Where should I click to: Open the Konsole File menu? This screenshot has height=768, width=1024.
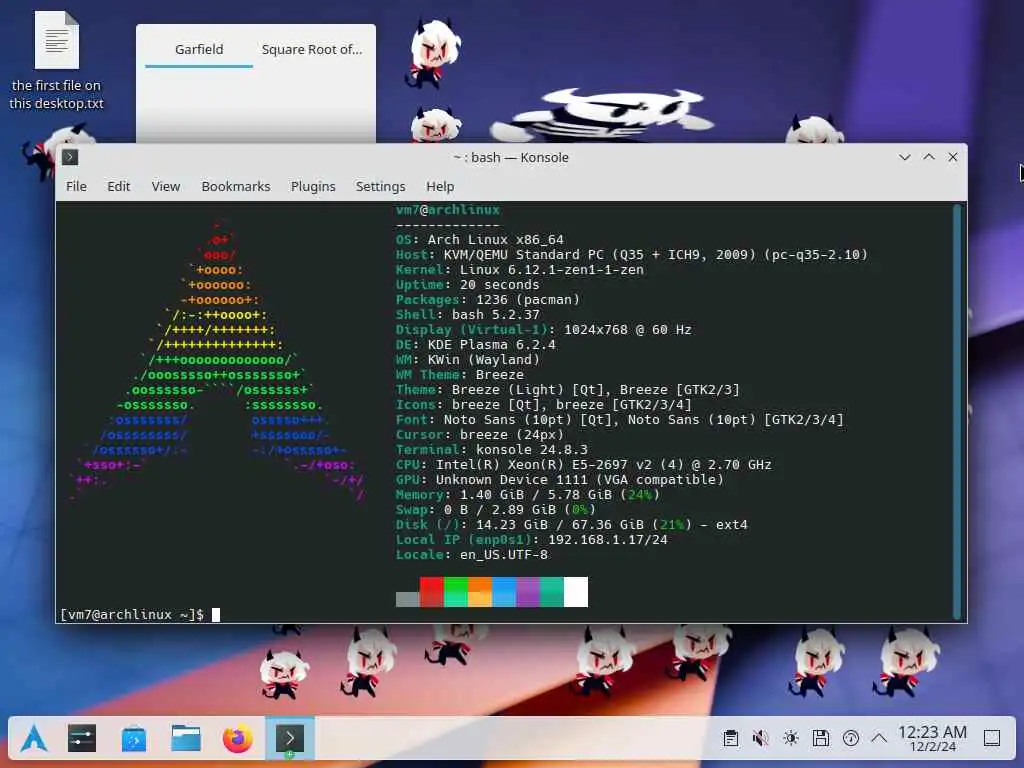[x=76, y=186]
